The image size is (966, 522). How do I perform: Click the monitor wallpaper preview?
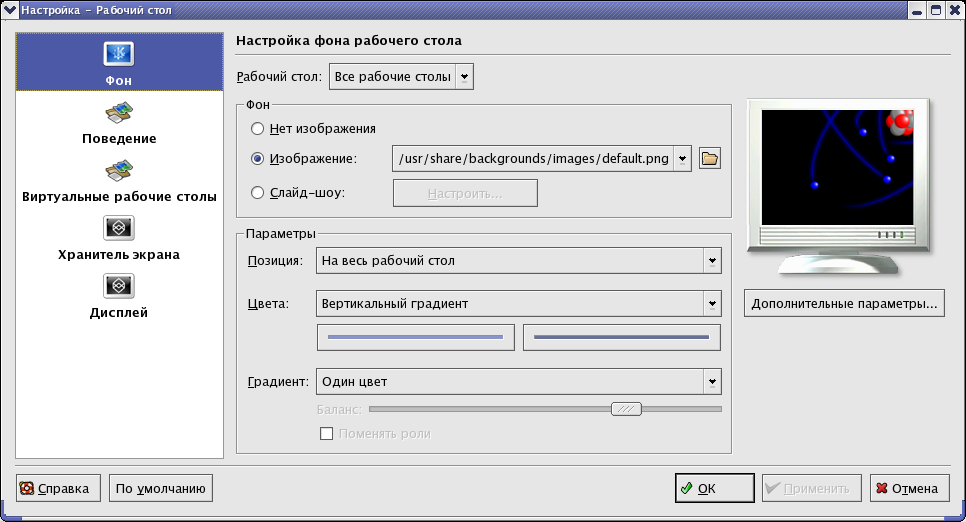tap(836, 166)
